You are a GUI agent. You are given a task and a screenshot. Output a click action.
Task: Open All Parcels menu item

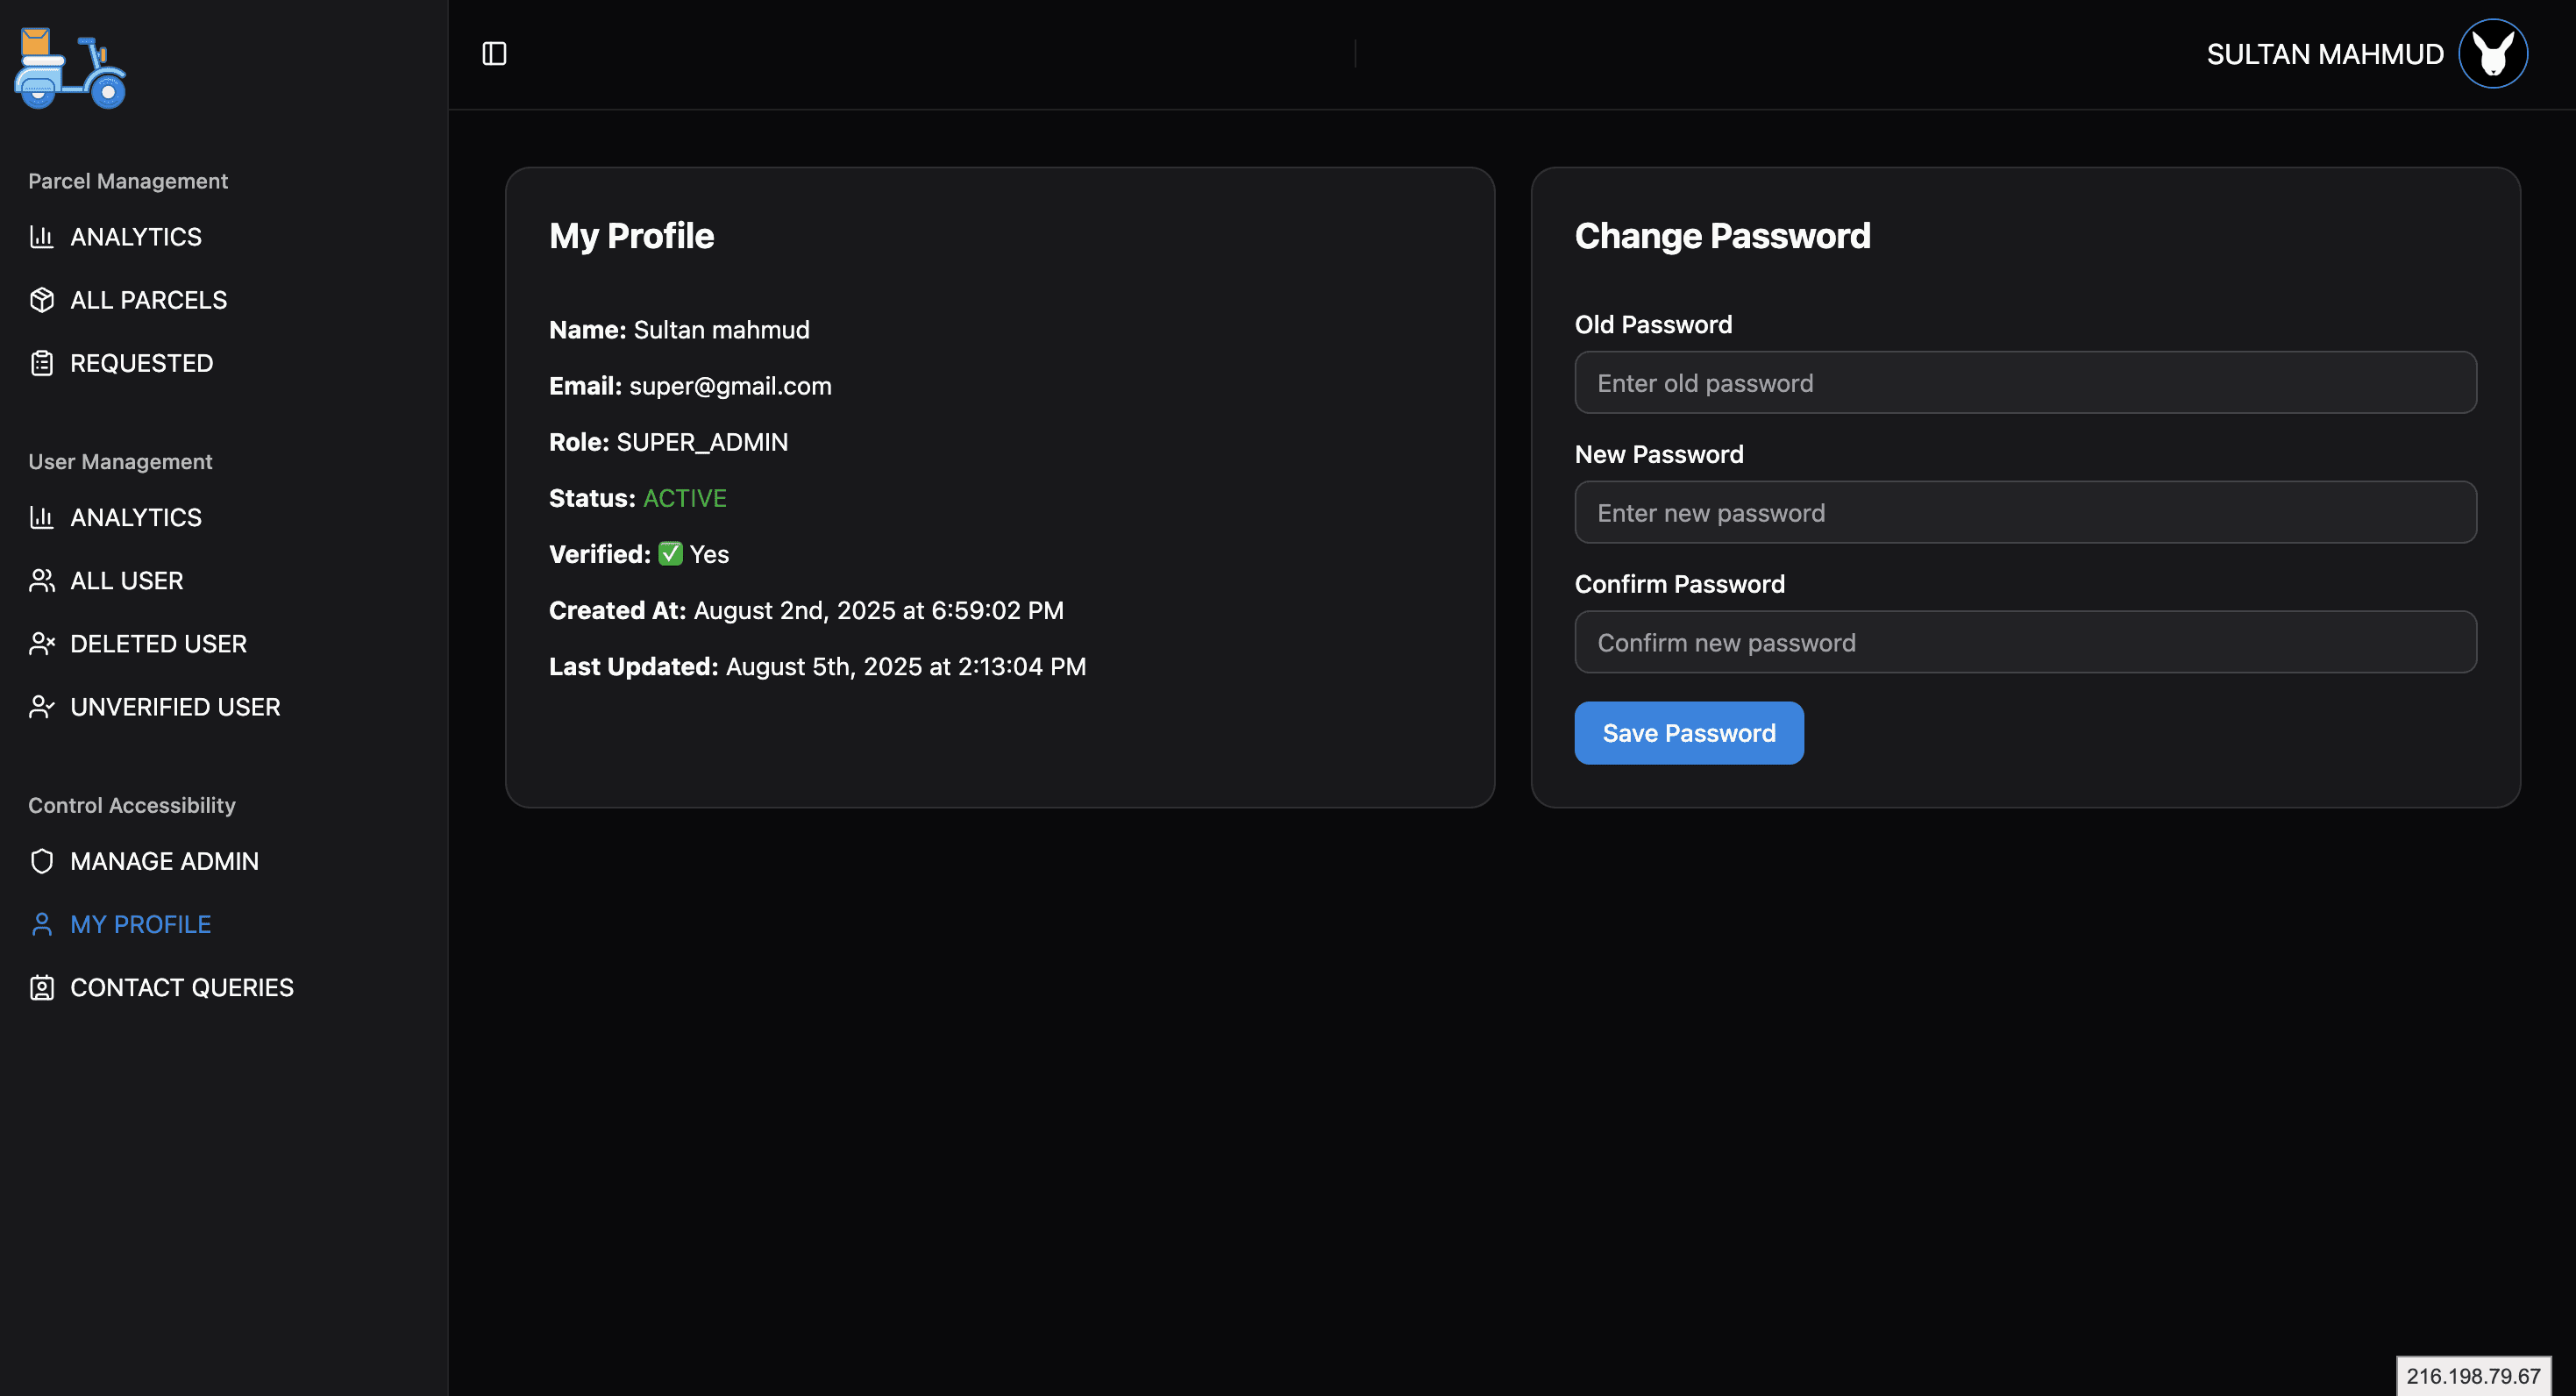click(x=149, y=300)
